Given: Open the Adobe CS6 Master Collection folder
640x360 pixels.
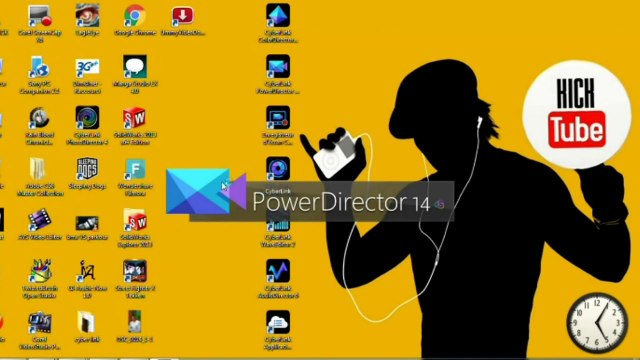Looking at the screenshot, I should [38, 169].
